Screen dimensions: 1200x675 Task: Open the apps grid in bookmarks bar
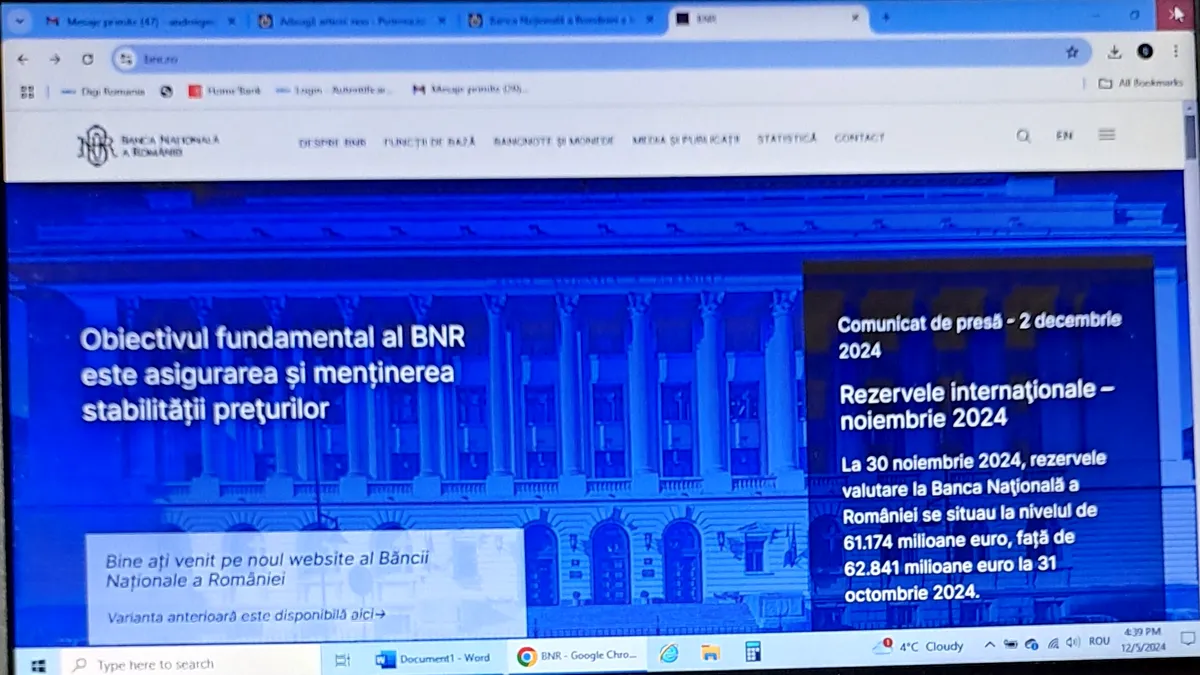point(27,91)
